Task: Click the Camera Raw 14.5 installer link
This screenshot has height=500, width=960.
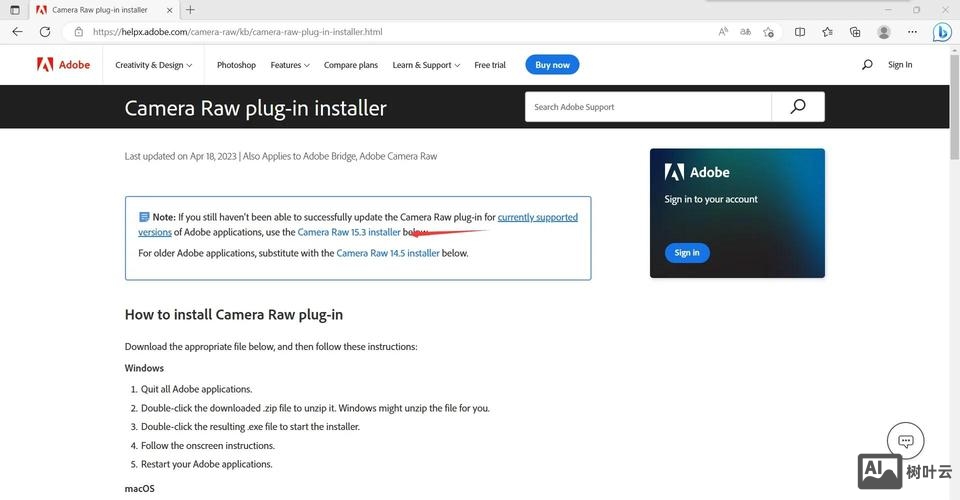Action: (388, 253)
